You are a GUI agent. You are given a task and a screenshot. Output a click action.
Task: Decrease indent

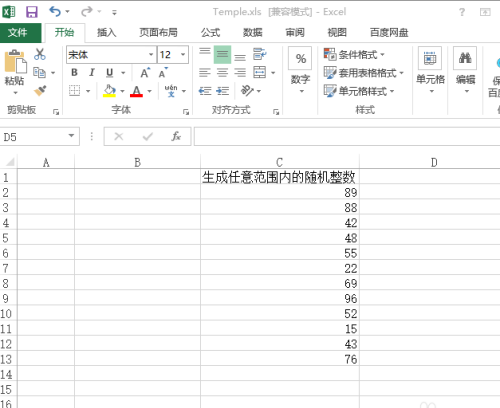(205, 91)
